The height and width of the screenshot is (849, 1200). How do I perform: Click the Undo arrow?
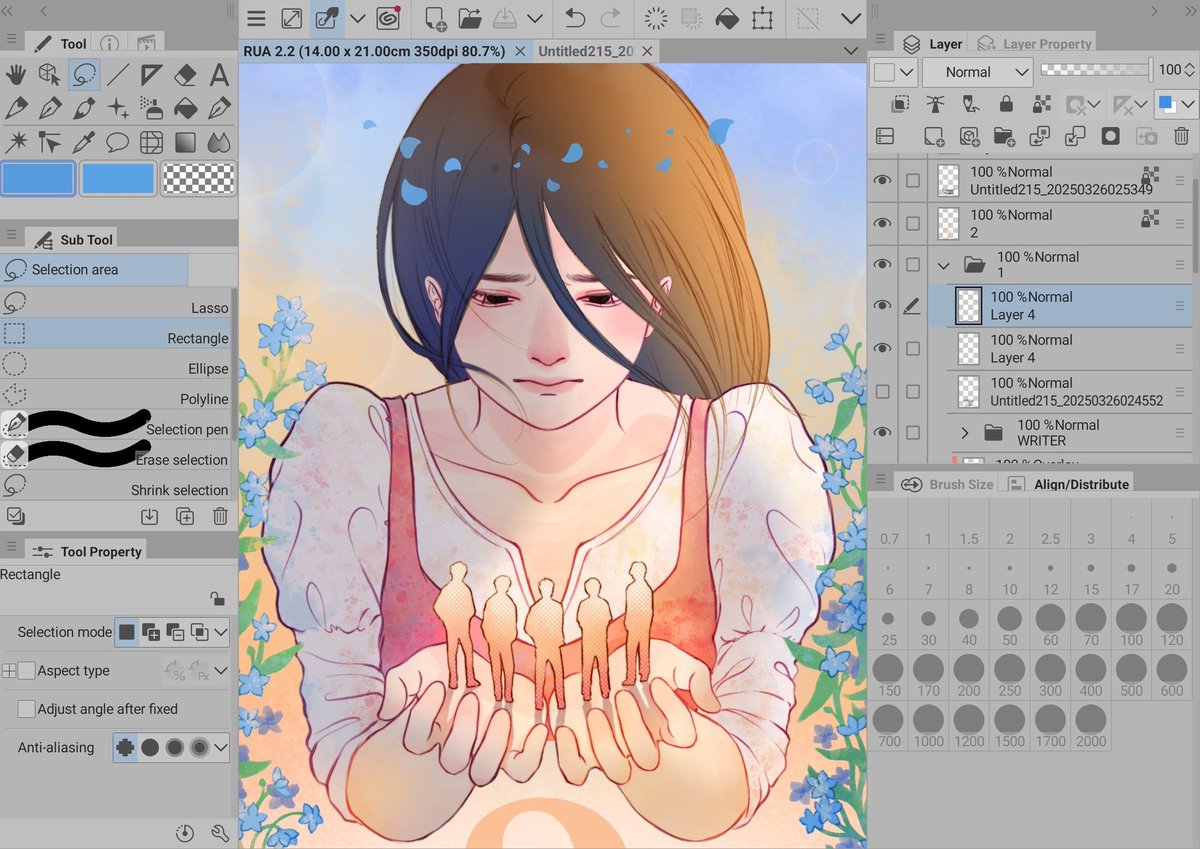tap(574, 18)
